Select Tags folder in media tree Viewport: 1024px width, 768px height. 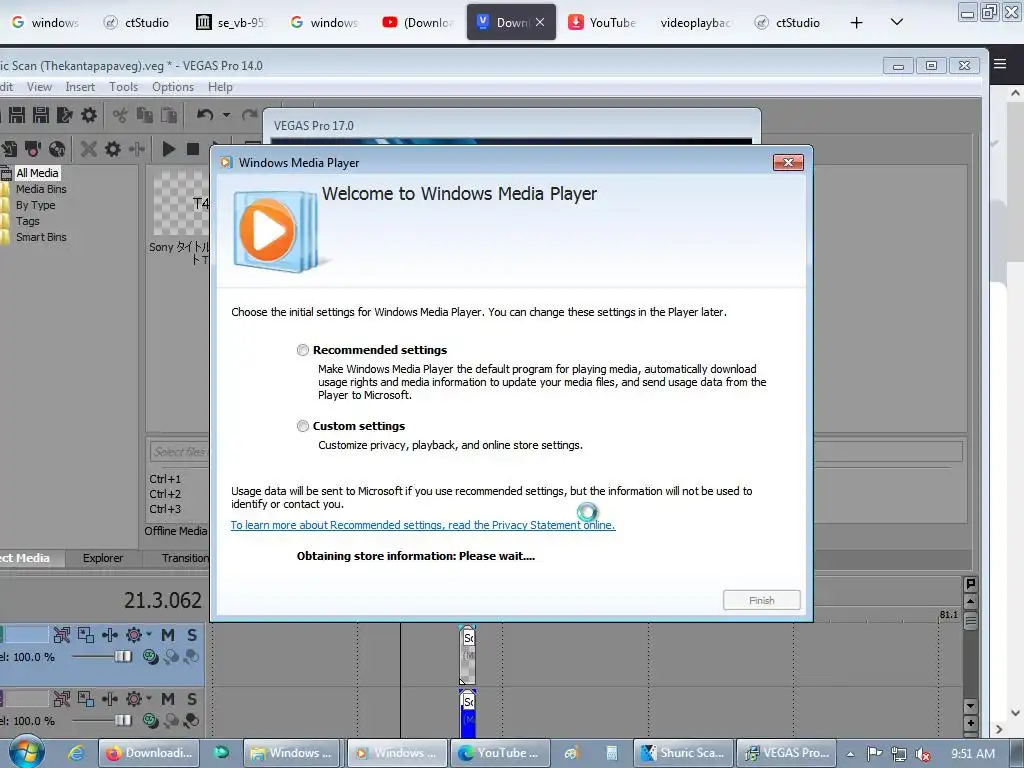(27, 221)
